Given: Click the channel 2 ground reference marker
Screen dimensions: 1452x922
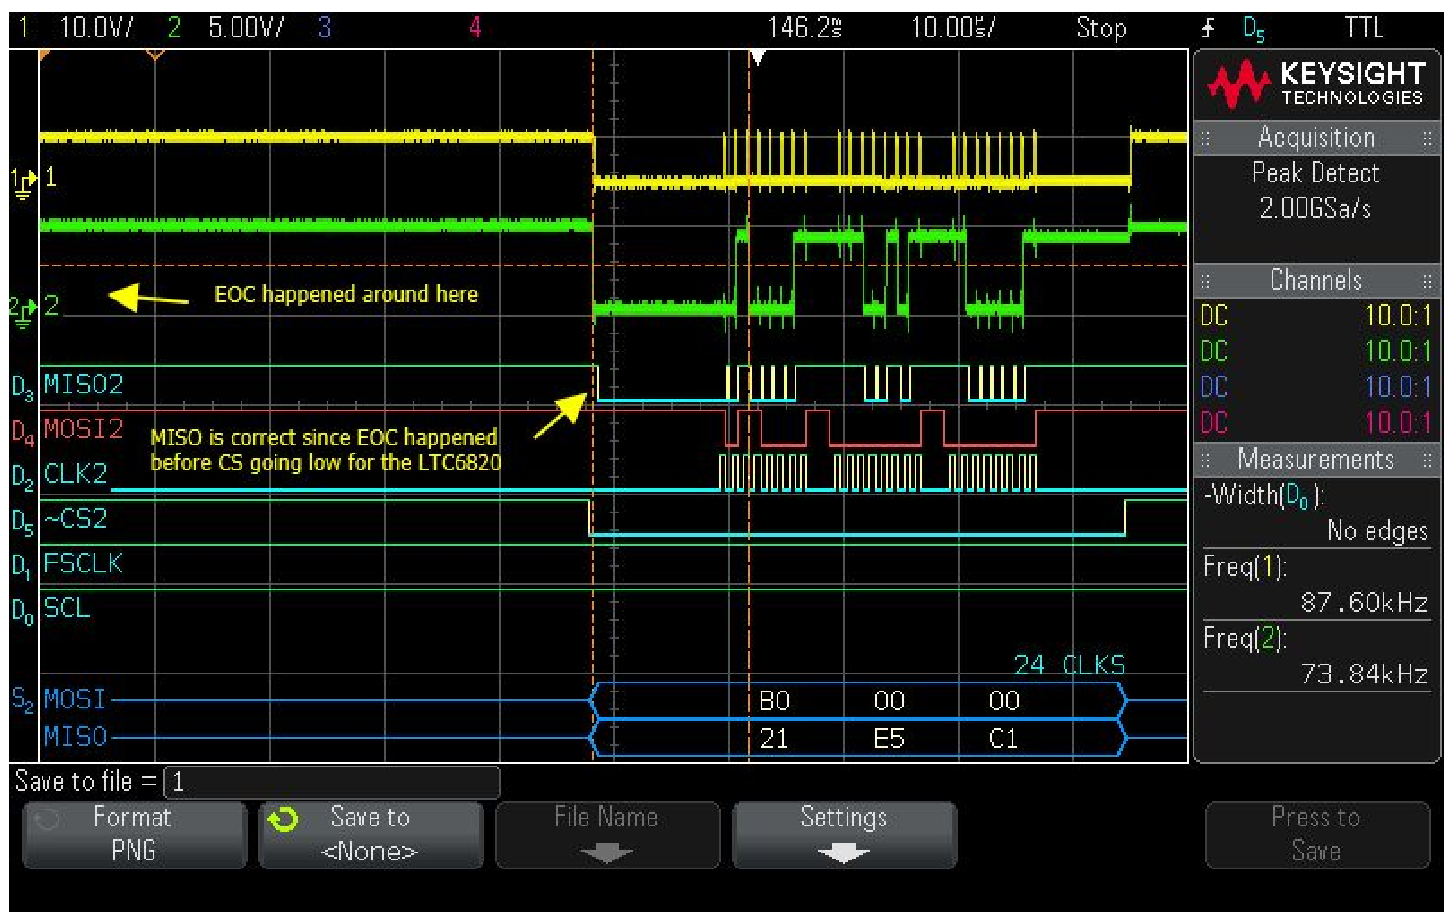Looking at the screenshot, I should (24, 309).
